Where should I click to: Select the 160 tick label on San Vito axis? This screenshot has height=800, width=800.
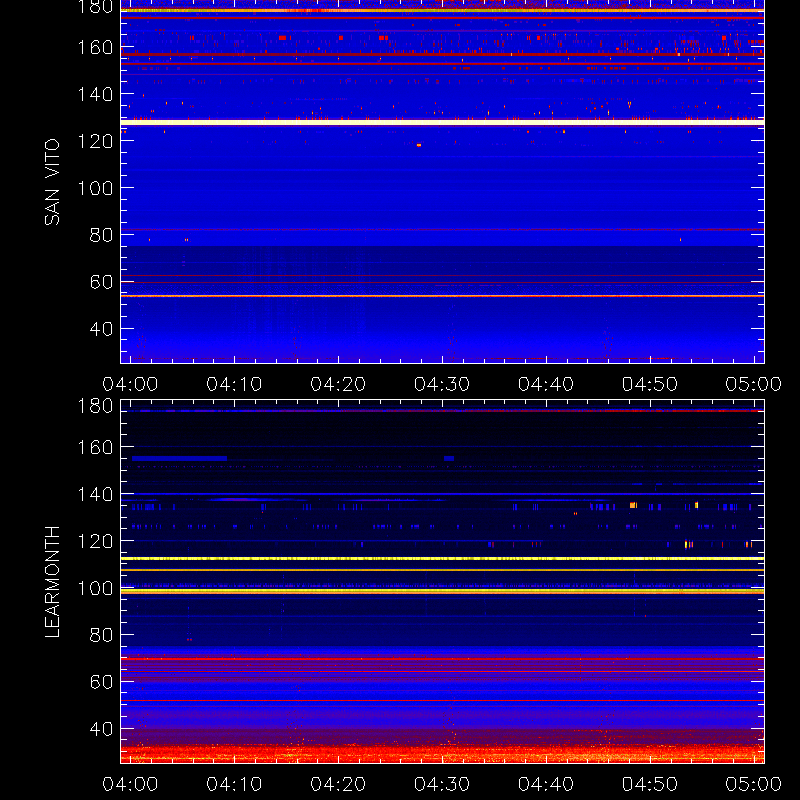[x=95, y=47]
